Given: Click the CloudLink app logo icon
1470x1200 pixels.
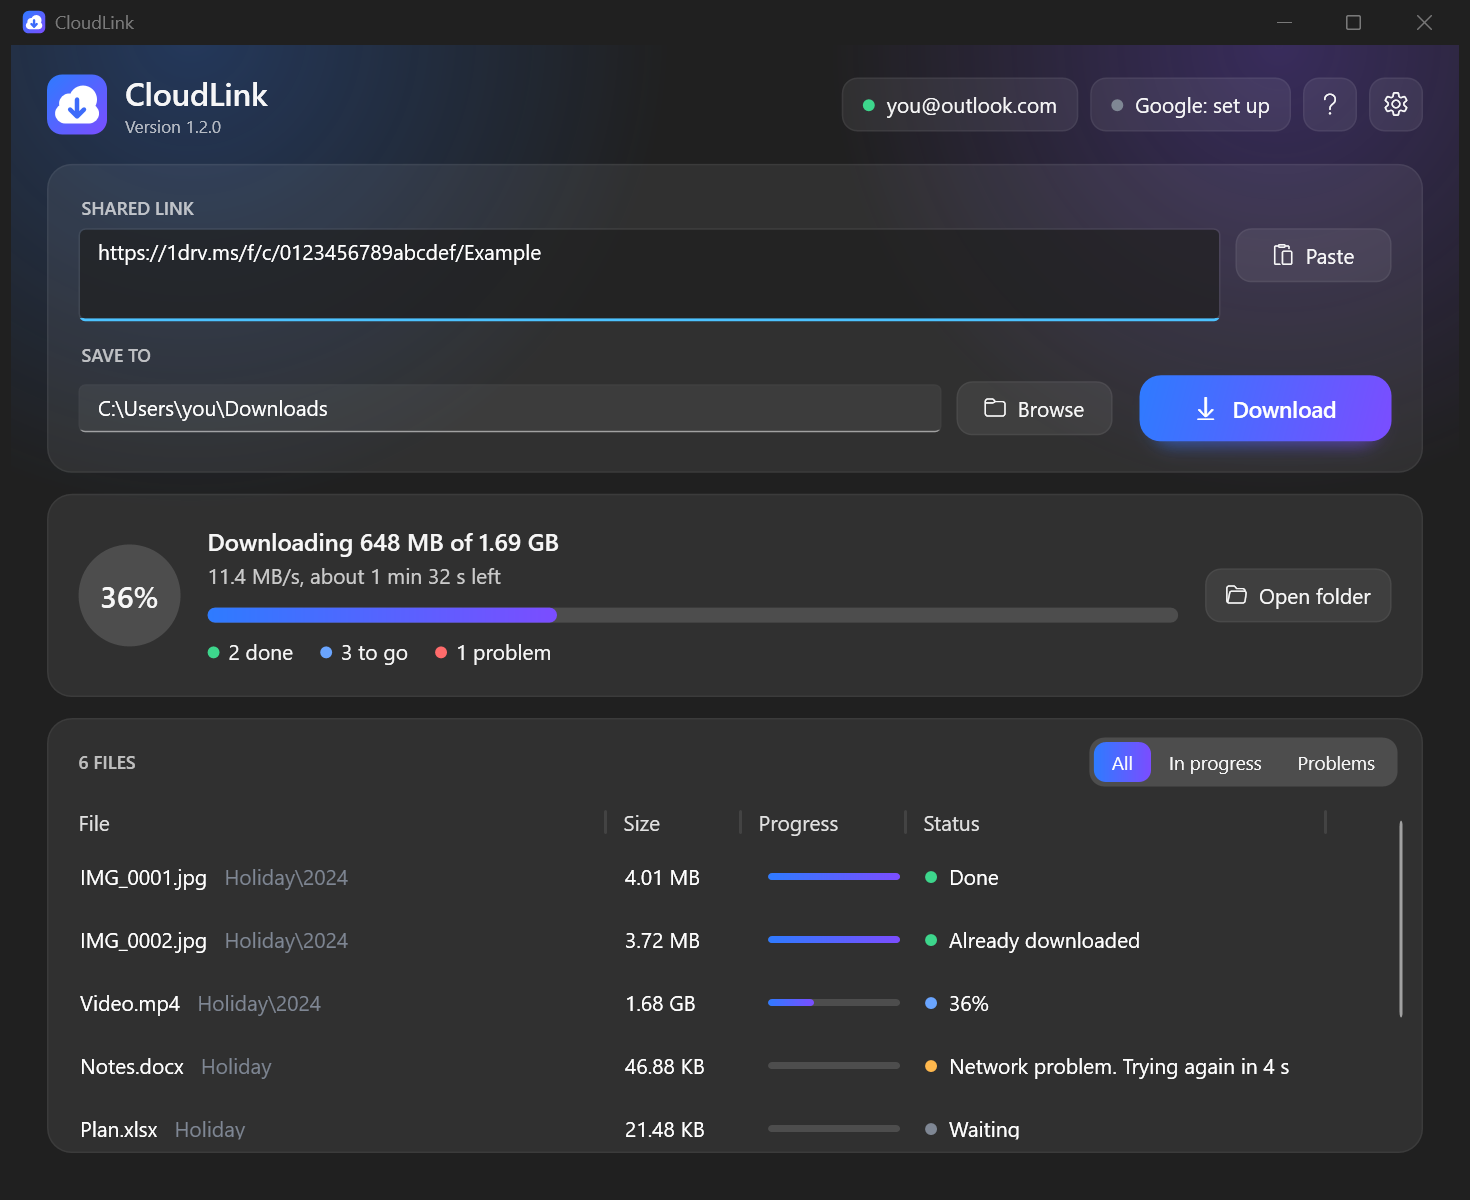Looking at the screenshot, I should pyautogui.click(x=77, y=104).
